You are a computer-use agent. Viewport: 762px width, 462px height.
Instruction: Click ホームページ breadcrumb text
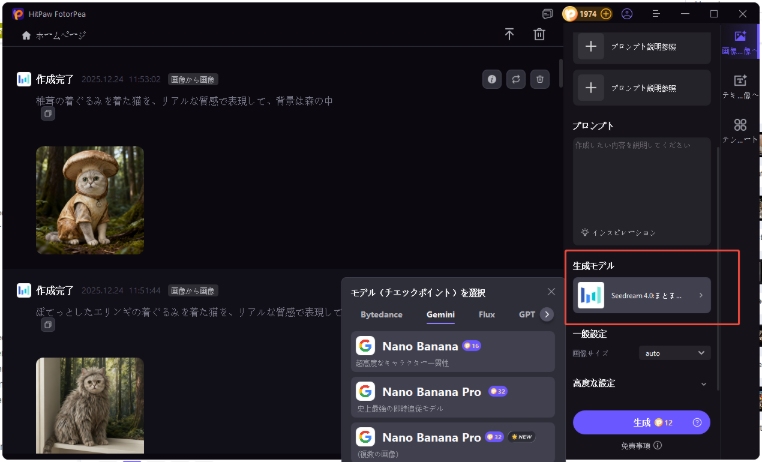pyautogui.click(x=61, y=35)
